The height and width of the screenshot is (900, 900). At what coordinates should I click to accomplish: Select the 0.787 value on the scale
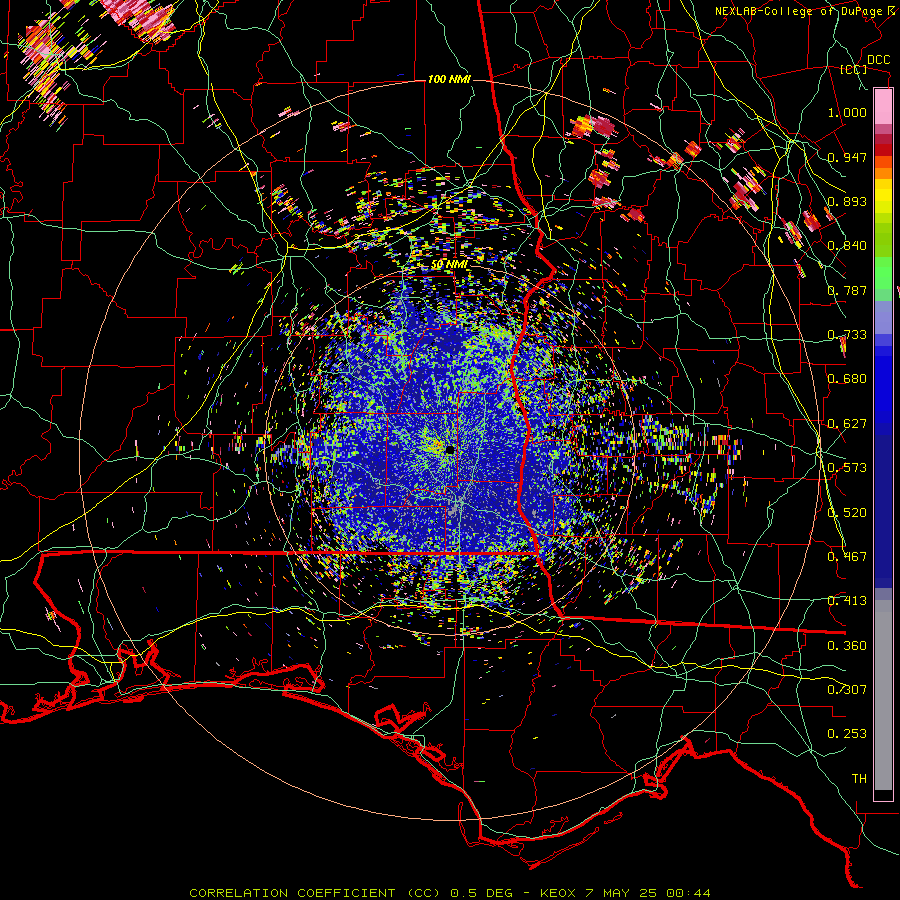[847, 290]
